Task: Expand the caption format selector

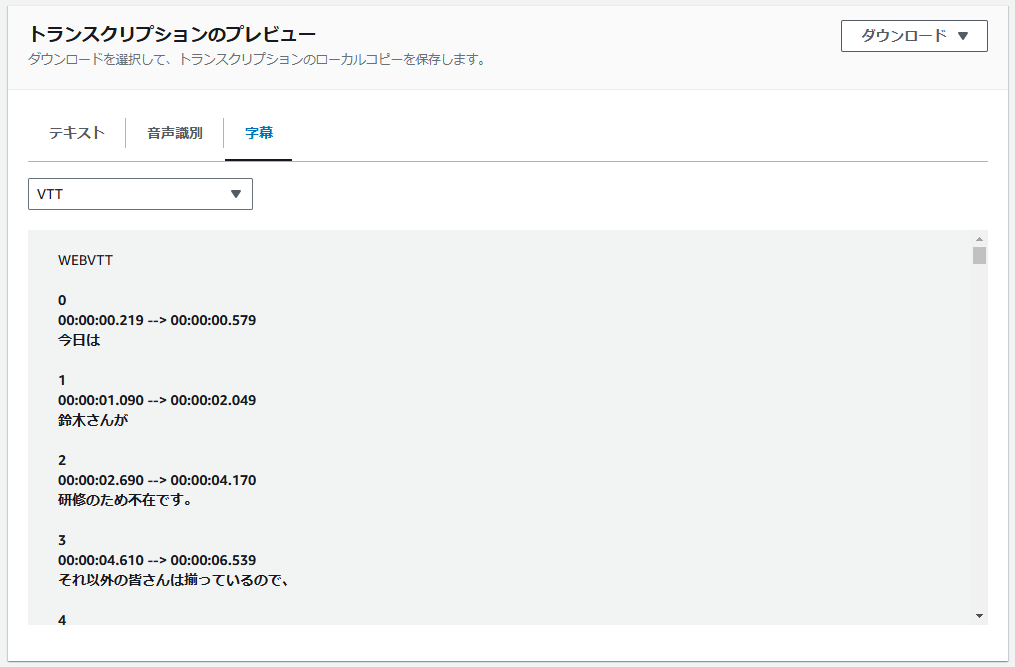Action: point(140,194)
